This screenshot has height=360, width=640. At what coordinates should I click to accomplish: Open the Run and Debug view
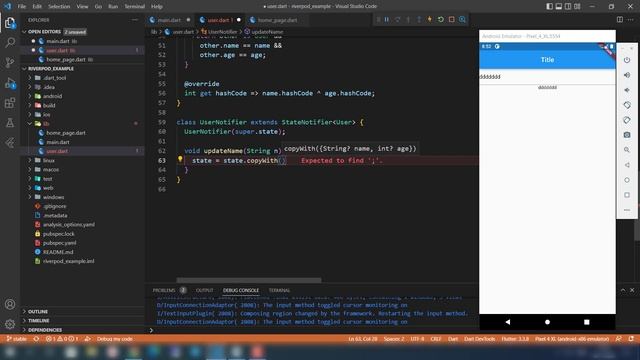pyautogui.click(x=10, y=83)
